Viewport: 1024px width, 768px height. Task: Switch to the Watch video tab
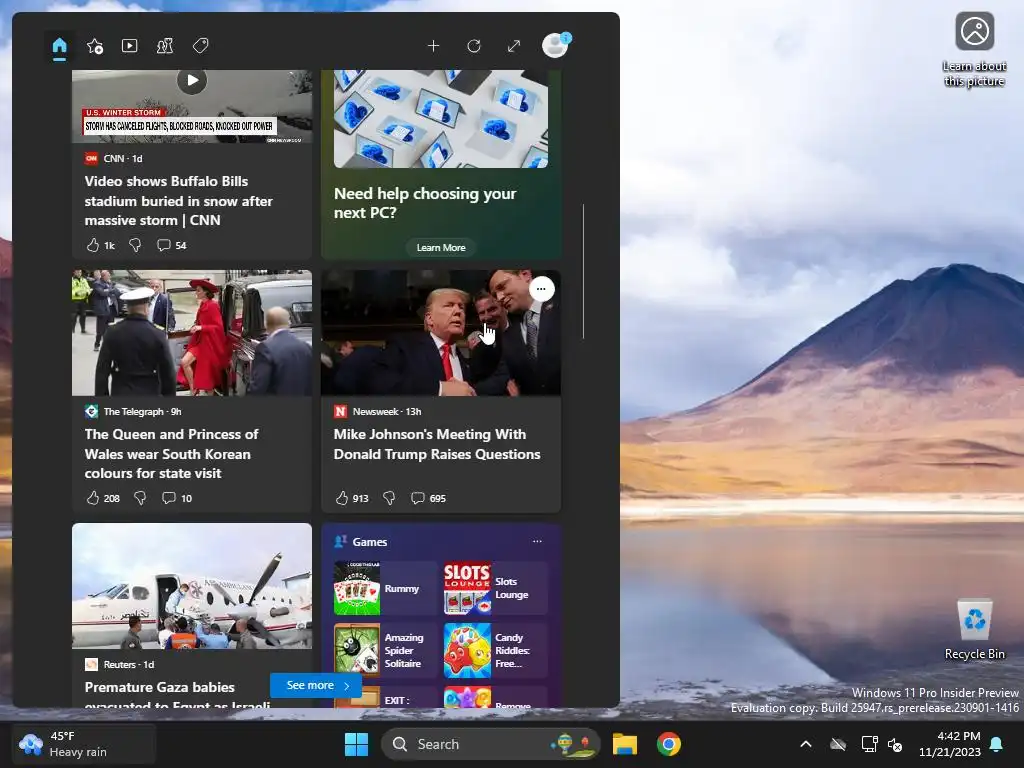click(129, 46)
